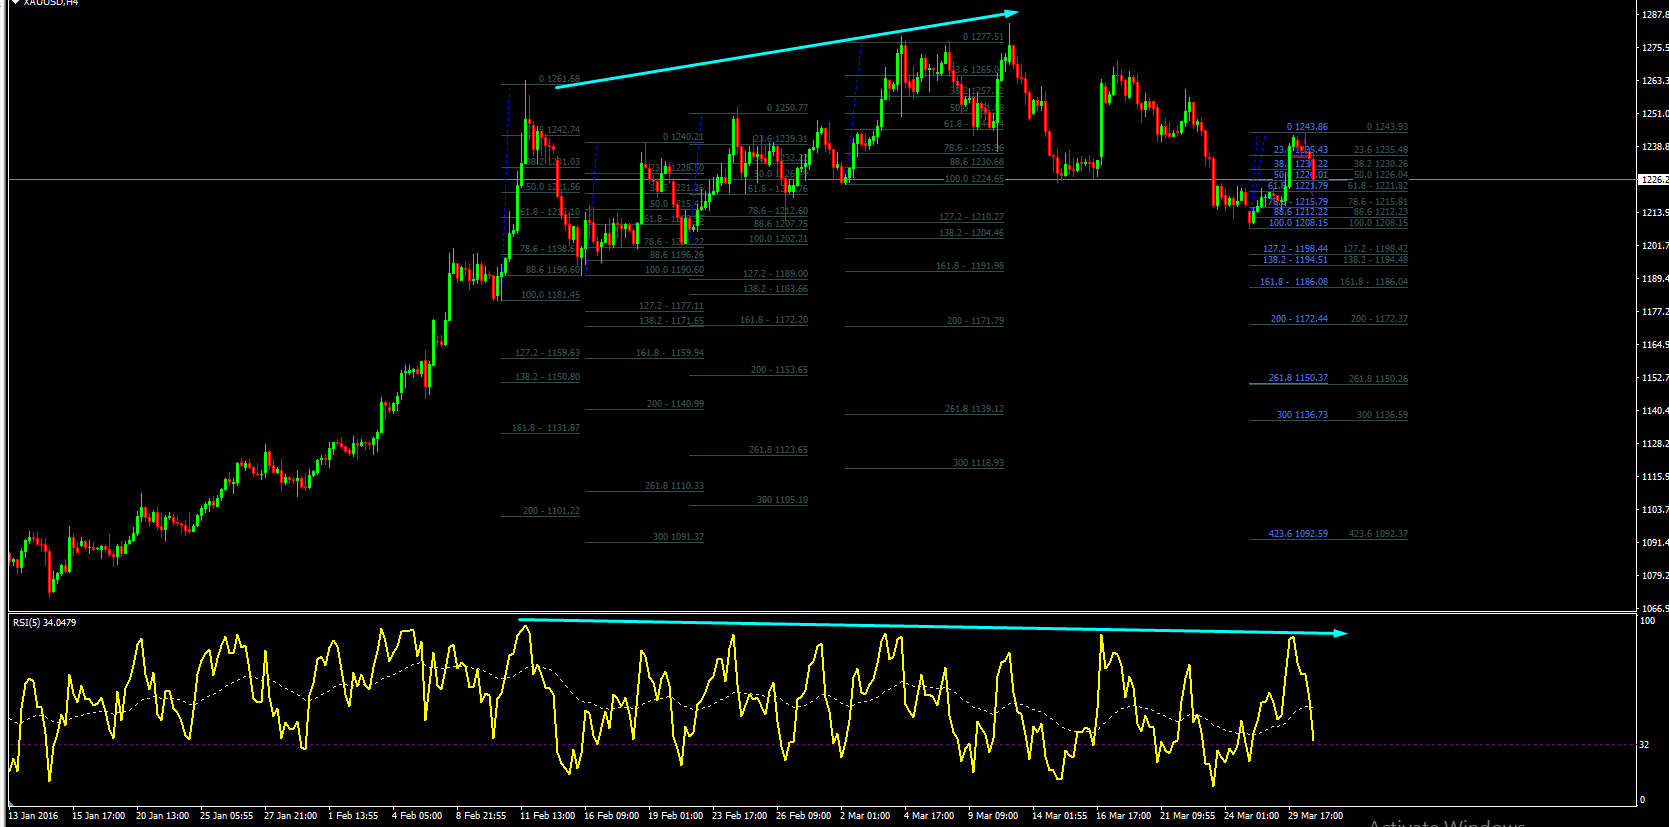The height and width of the screenshot is (827, 1669).
Task: Click the 200 - 1101.22 extension level
Action: coord(551,511)
